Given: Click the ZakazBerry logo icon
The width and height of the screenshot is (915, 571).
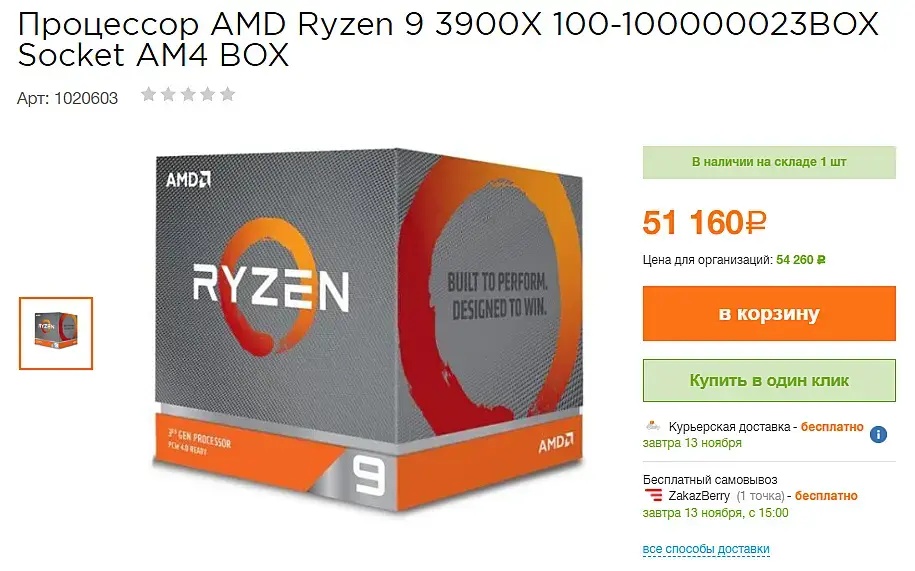Looking at the screenshot, I should point(654,496).
